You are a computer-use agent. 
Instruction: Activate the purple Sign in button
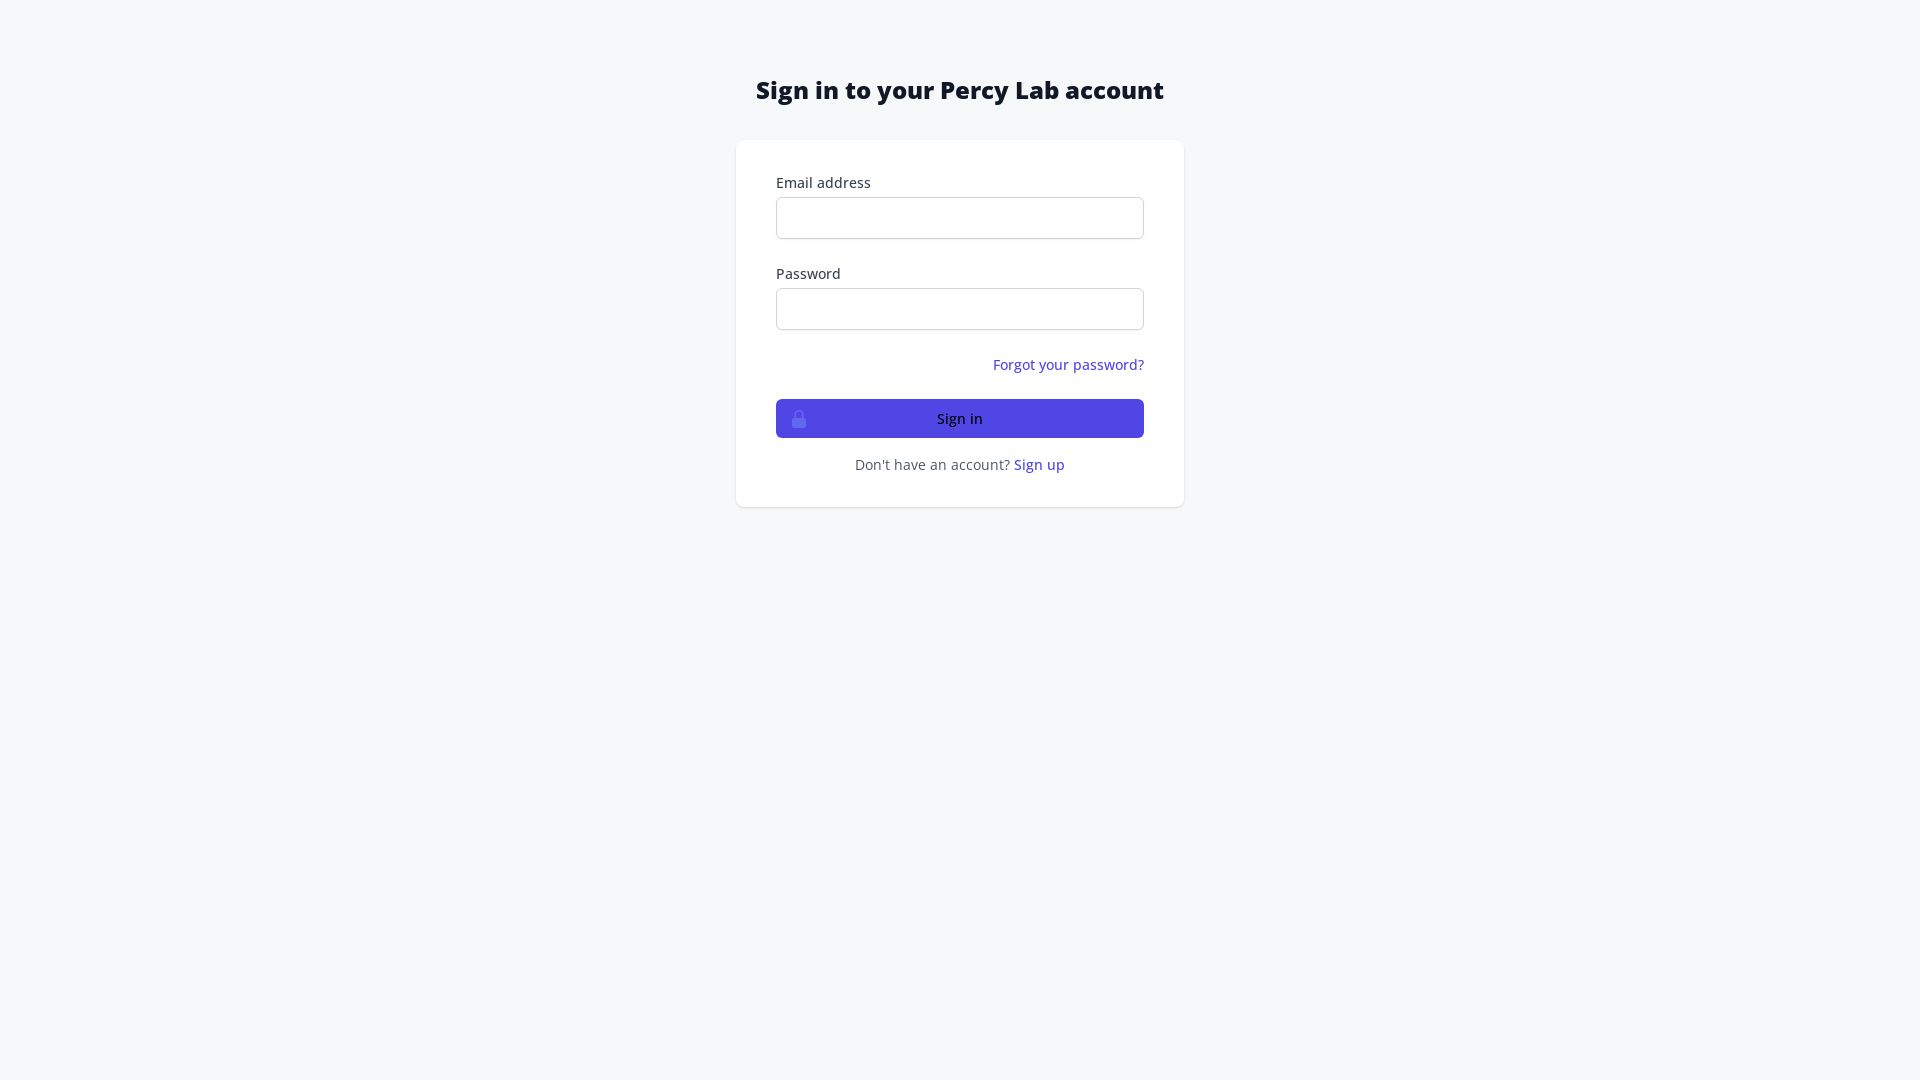click(x=959, y=418)
